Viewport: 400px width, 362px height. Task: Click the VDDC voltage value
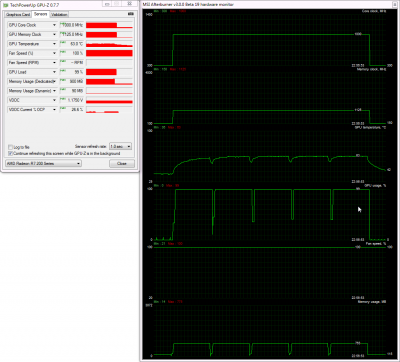(x=71, y=100)
